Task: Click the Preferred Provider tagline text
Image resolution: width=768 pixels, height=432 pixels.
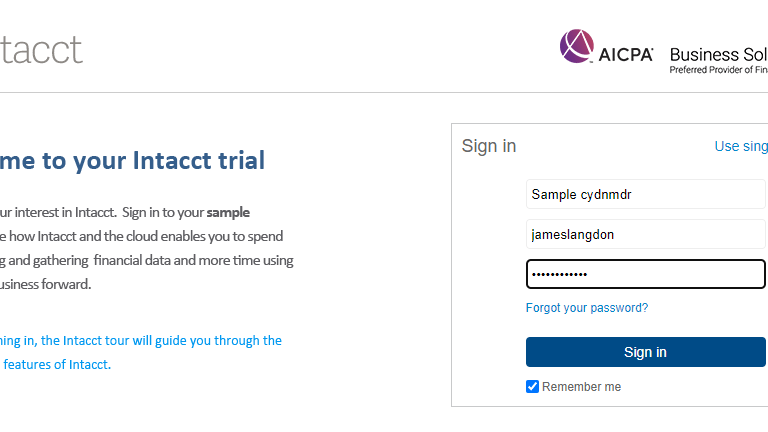Action: (x=719, y=70)
